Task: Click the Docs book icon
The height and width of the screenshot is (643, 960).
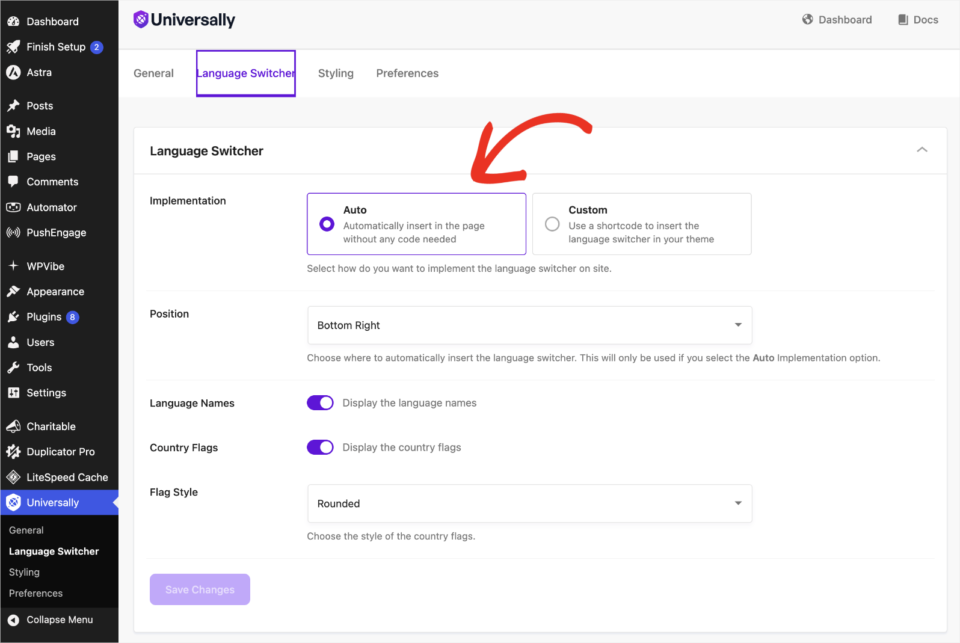Action: coord(903,20)
